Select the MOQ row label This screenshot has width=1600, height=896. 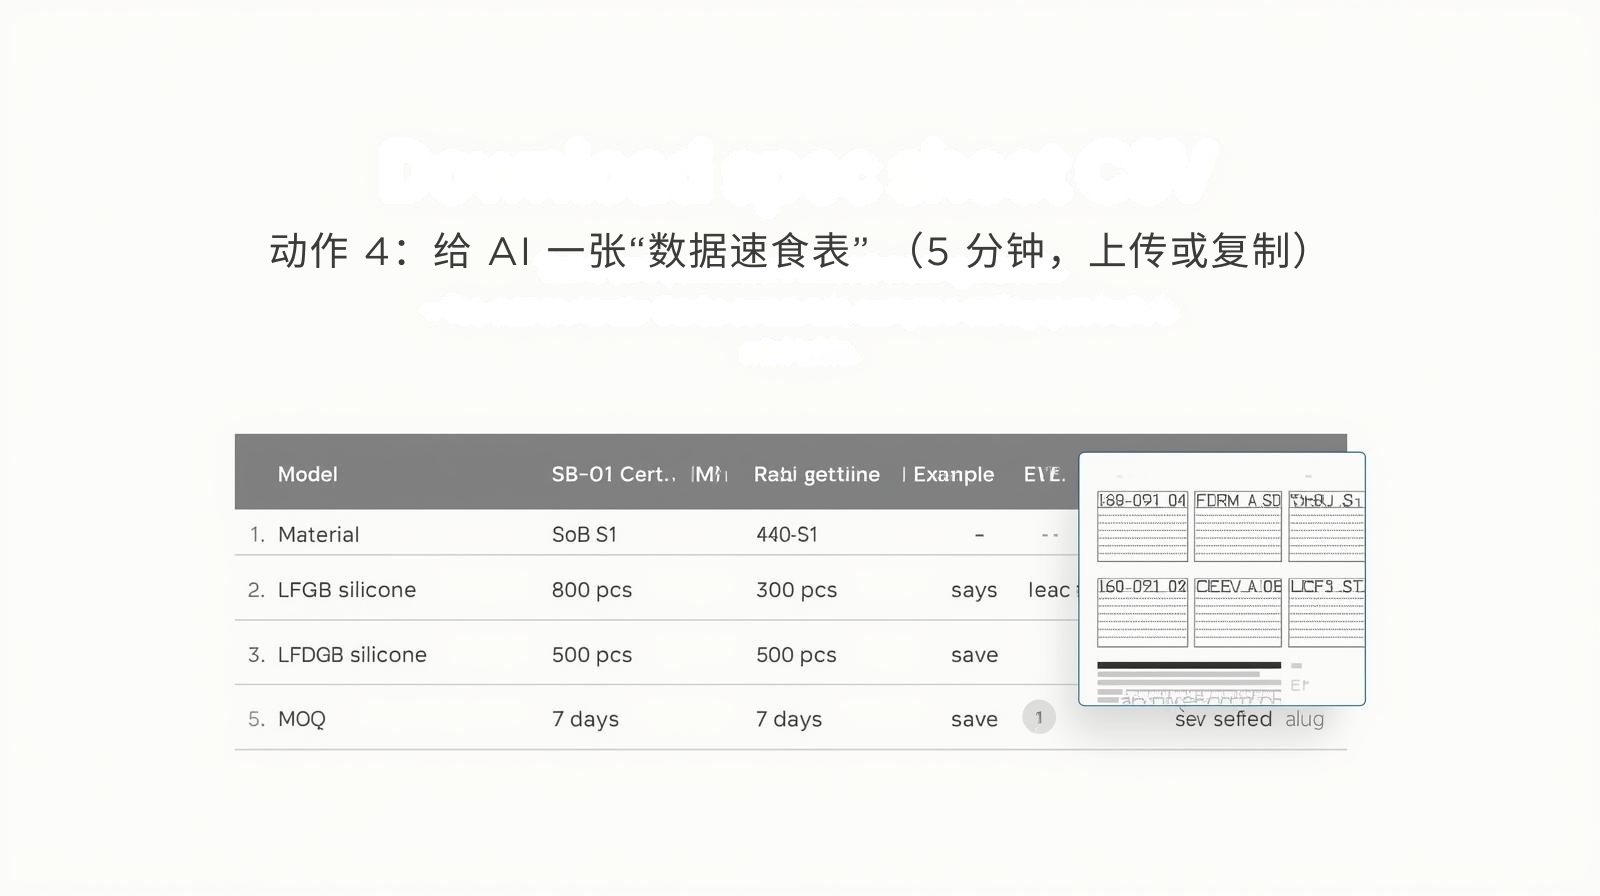pos(301,719)
